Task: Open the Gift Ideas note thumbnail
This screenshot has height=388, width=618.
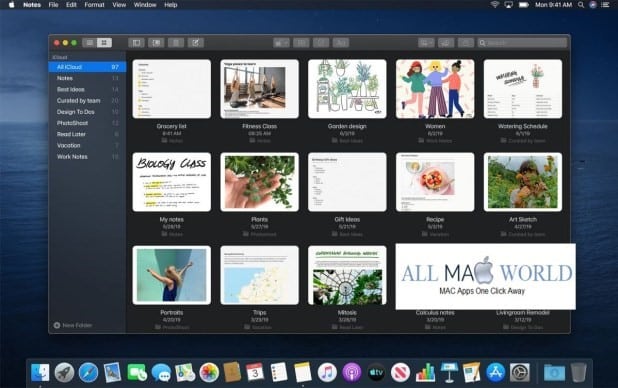Action: click(347, 182)
